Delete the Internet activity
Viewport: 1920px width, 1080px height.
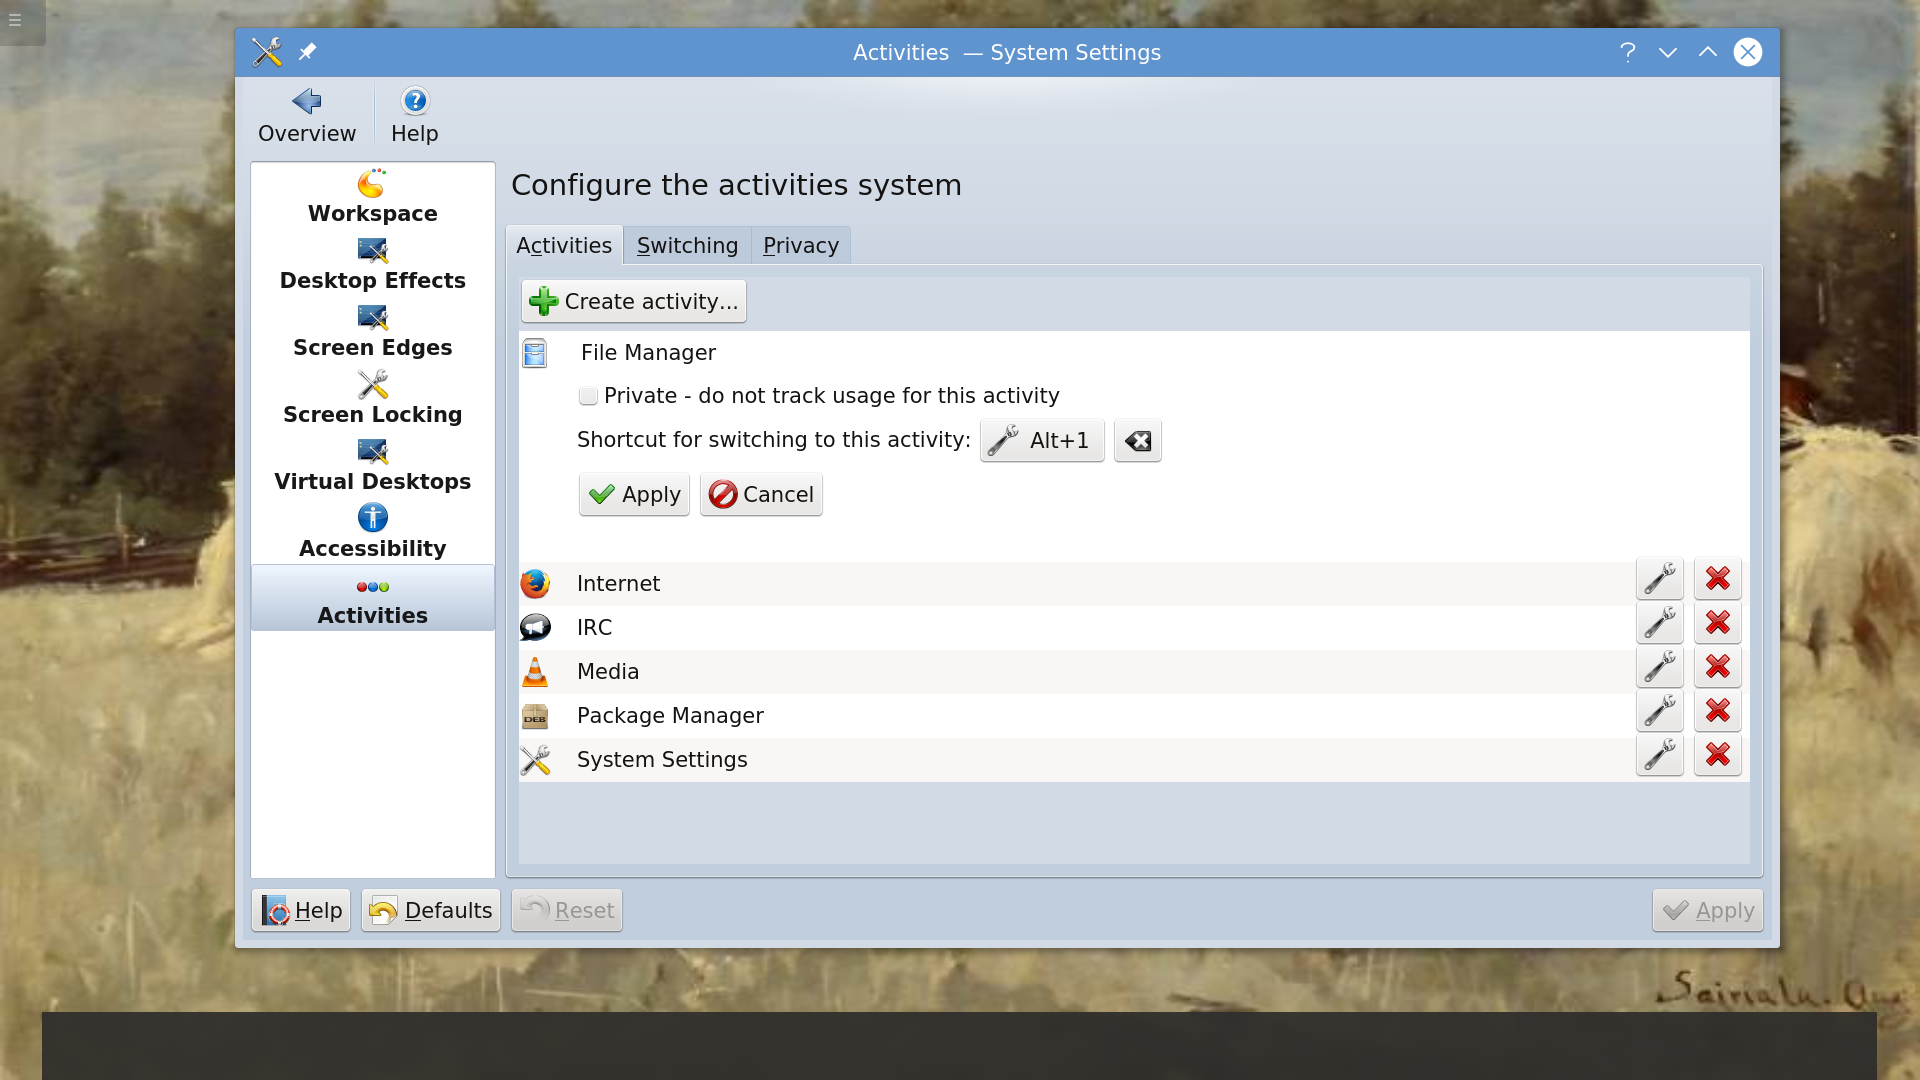click(1718, 579)
